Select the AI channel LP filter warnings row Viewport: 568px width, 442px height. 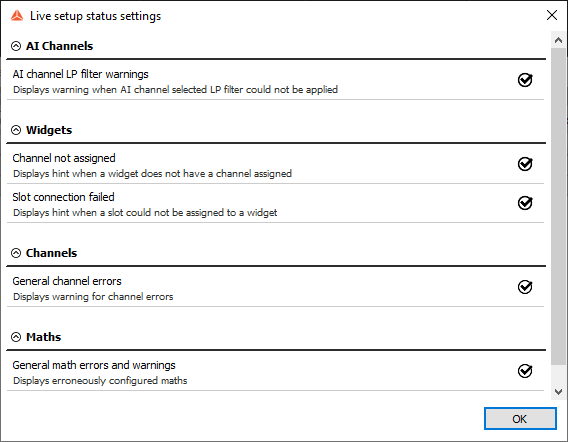275,80
